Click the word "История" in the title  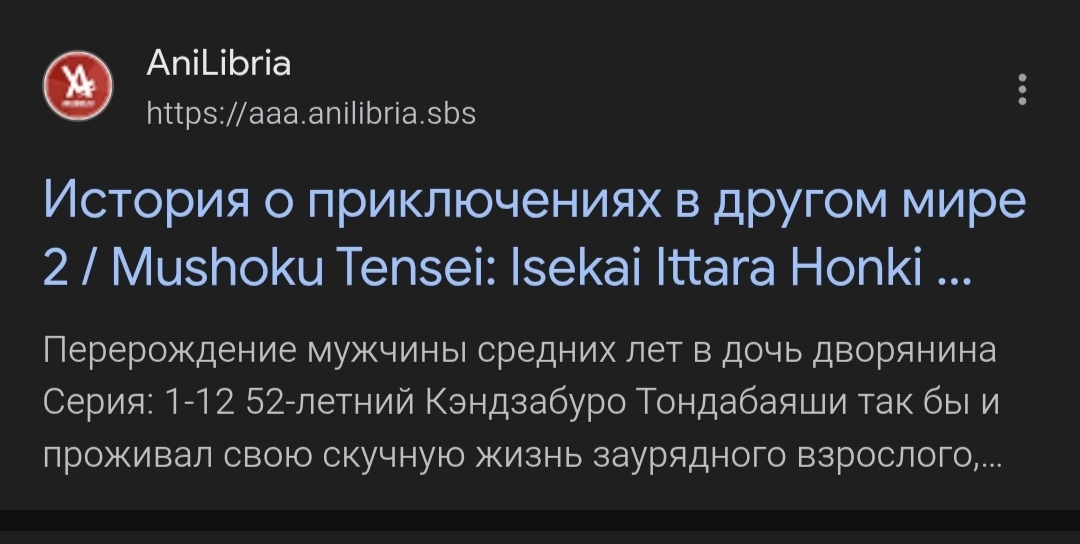pos(156,203)
